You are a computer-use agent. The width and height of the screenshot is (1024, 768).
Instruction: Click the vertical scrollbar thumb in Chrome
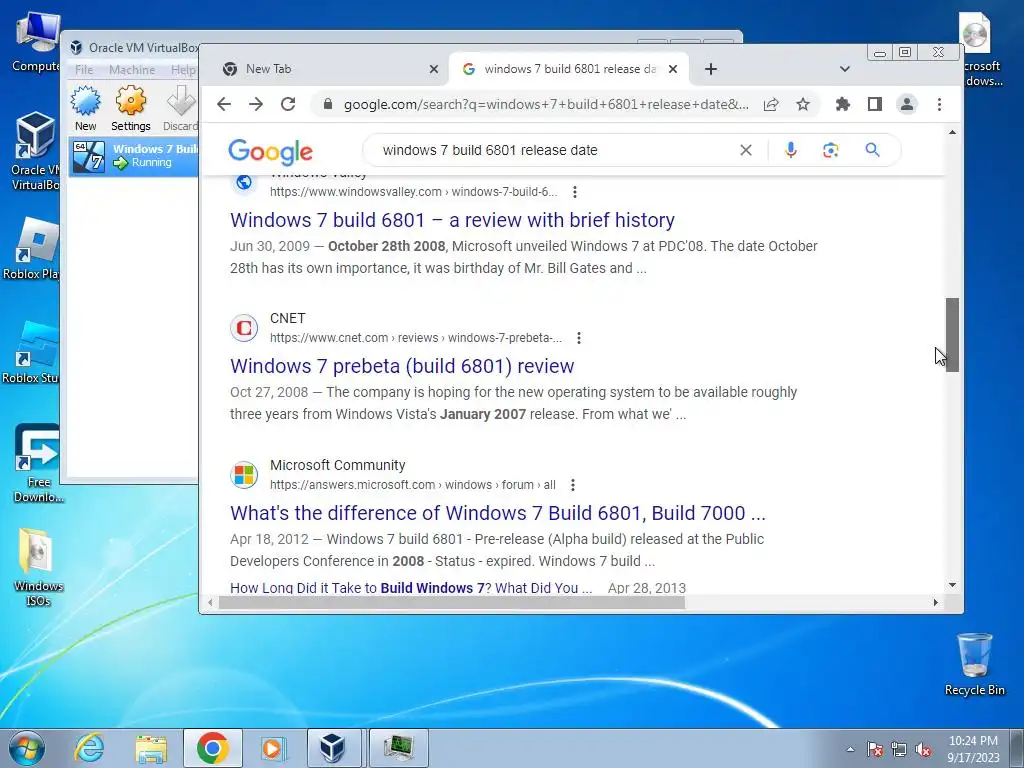tap(952, 335)
